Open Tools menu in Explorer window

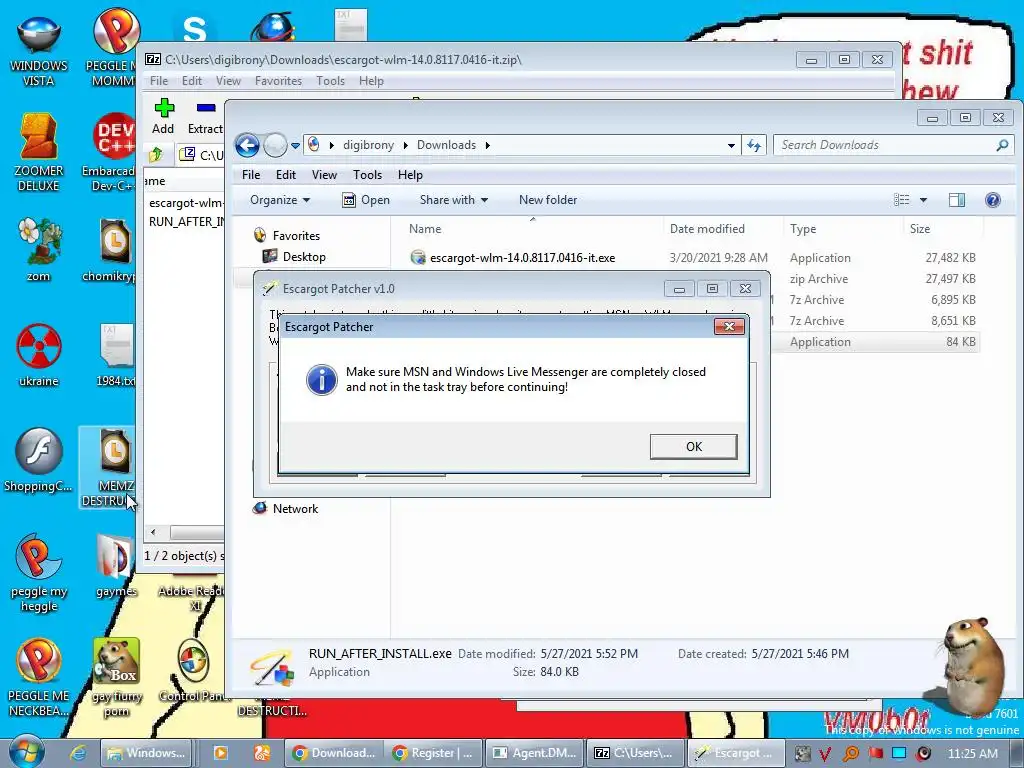click(367, 175)
